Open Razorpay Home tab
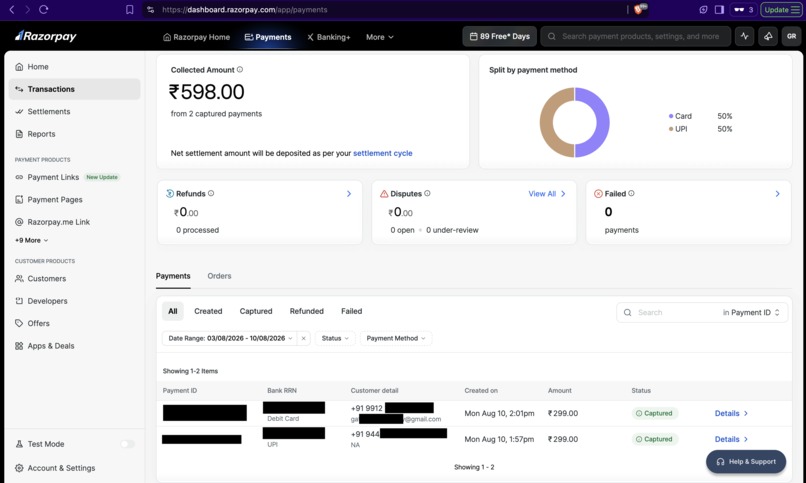 [196, 37]
